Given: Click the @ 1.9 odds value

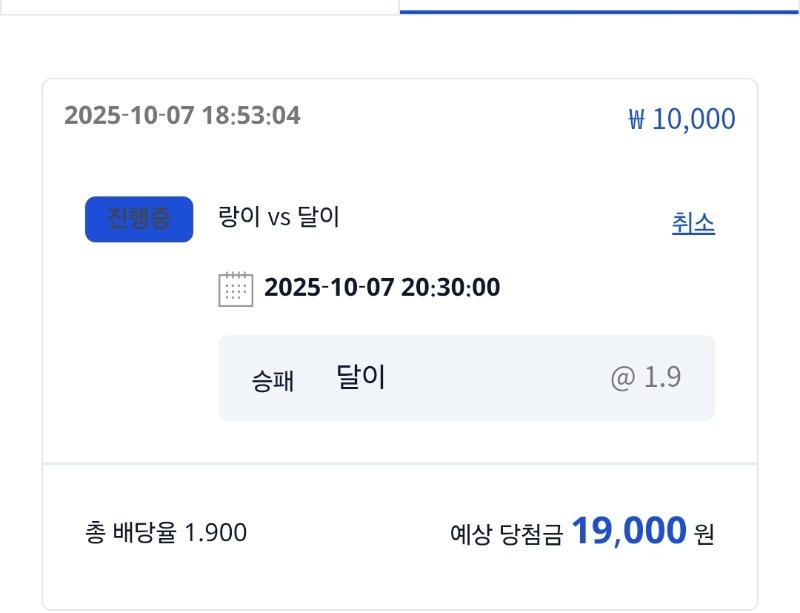Looking at the screenshot, I should point(646,378).
